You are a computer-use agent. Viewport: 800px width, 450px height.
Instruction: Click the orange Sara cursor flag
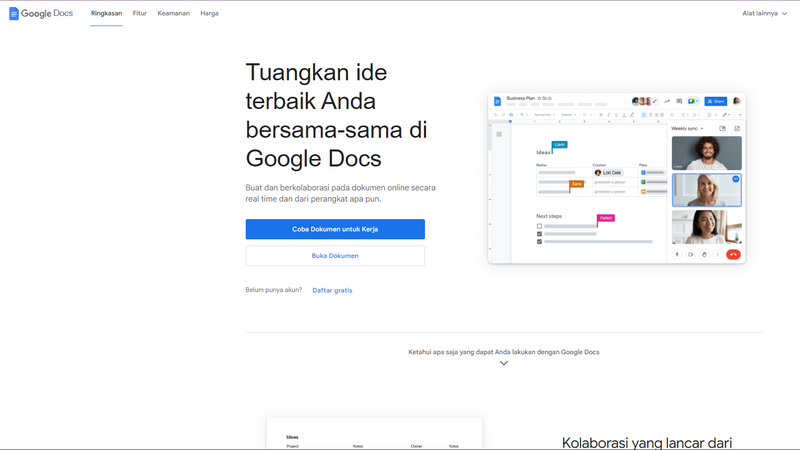tap(577, 184)
